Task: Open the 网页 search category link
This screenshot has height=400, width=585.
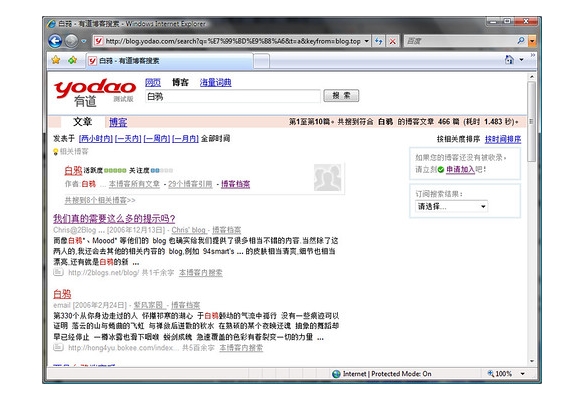Action: click(153, 82)
